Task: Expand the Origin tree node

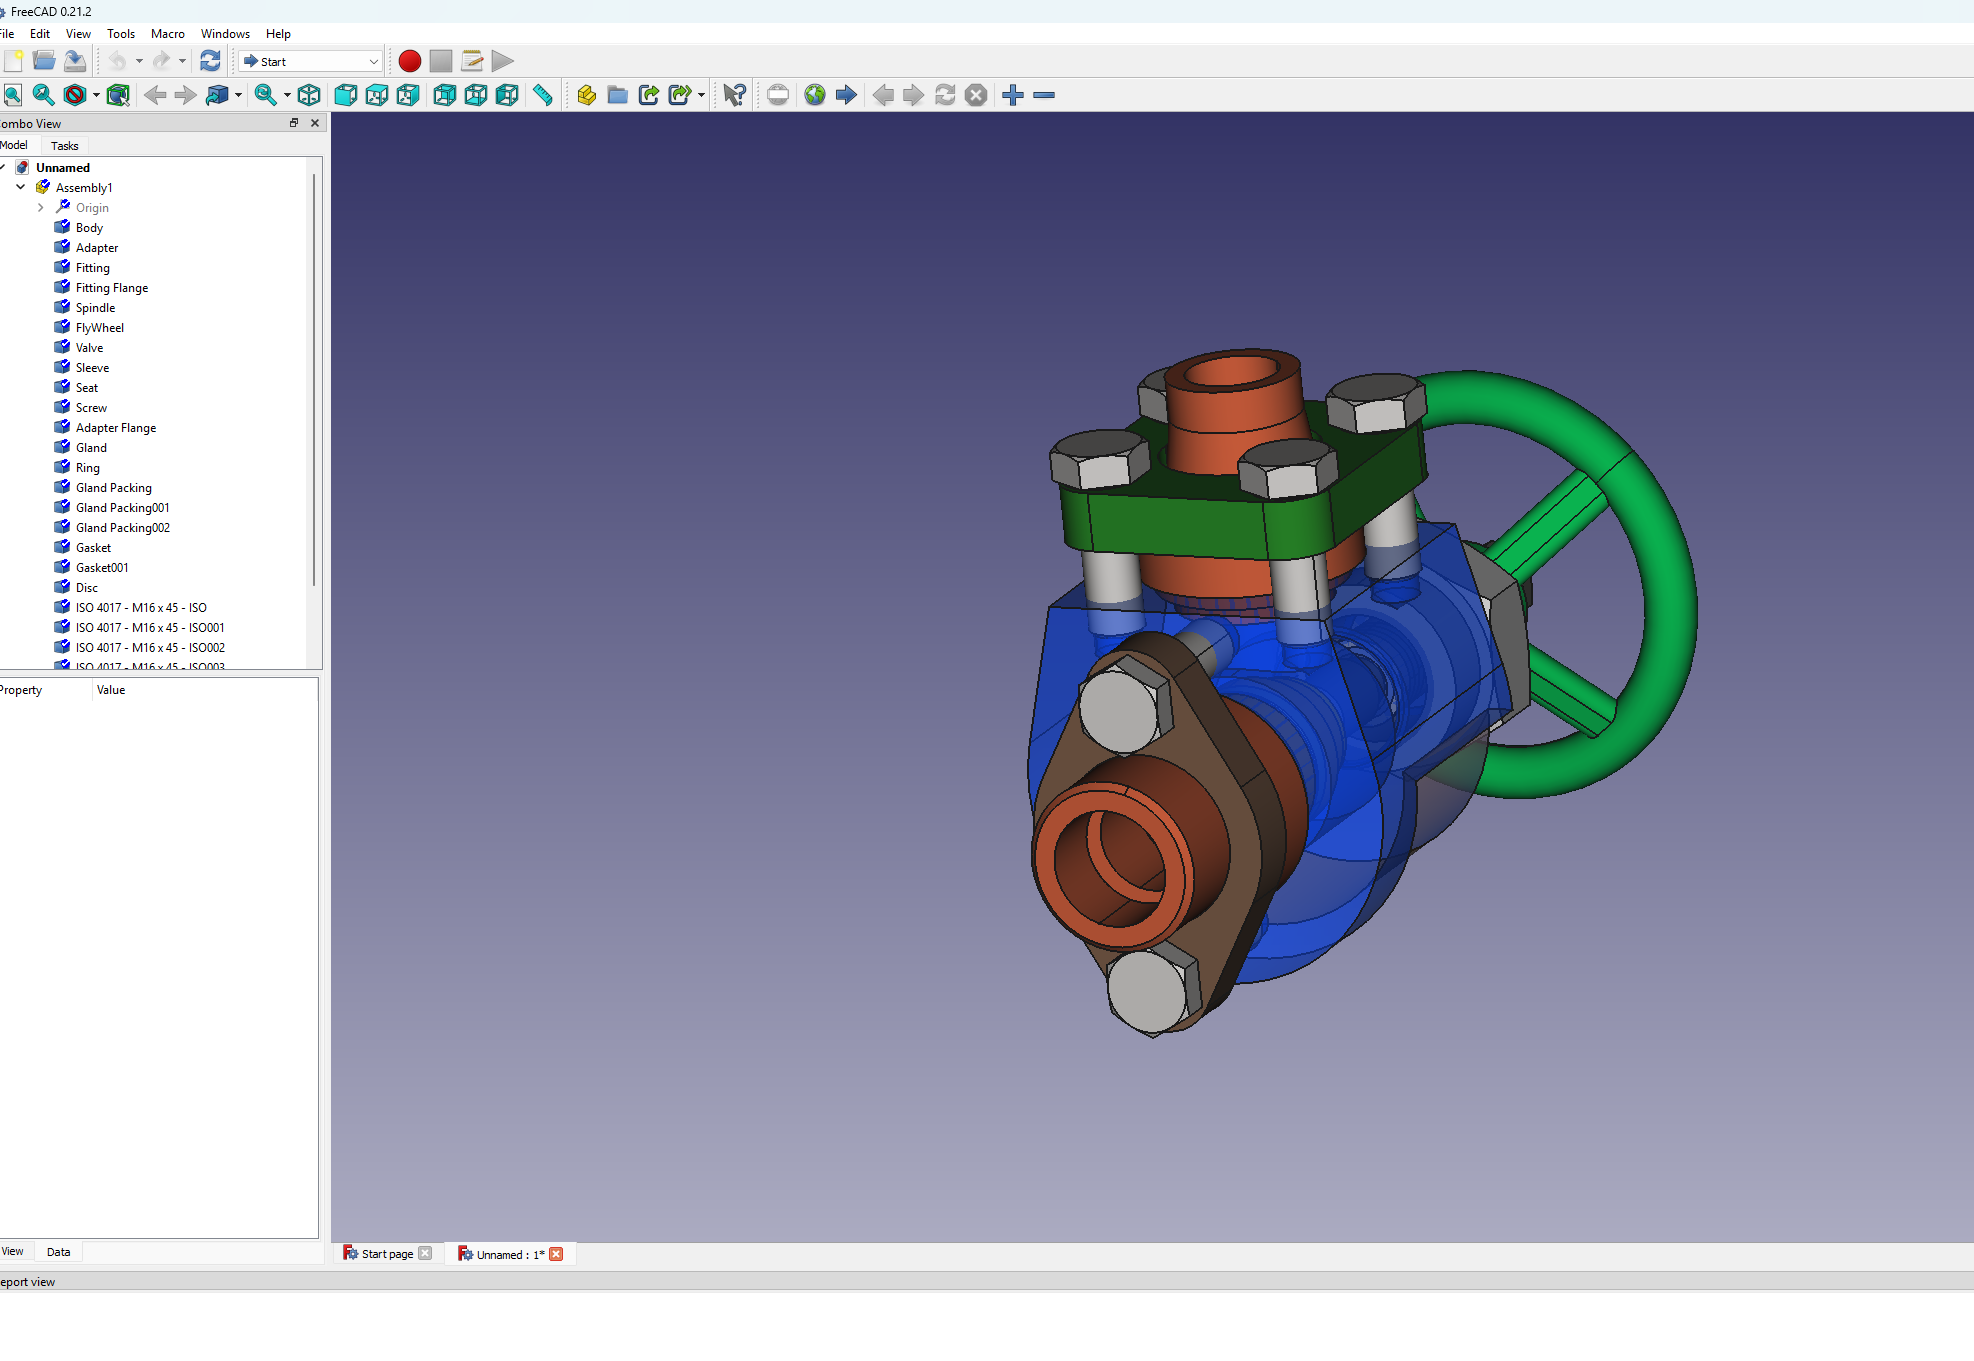Action: coord(41,207)
